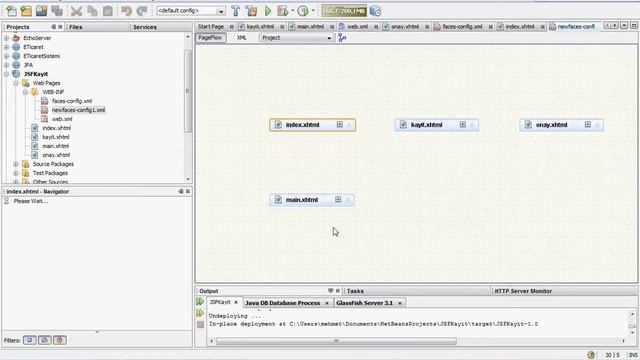Collapse the Web Pages folder
This screenshot has height=360, width=640.
(16, 83)
